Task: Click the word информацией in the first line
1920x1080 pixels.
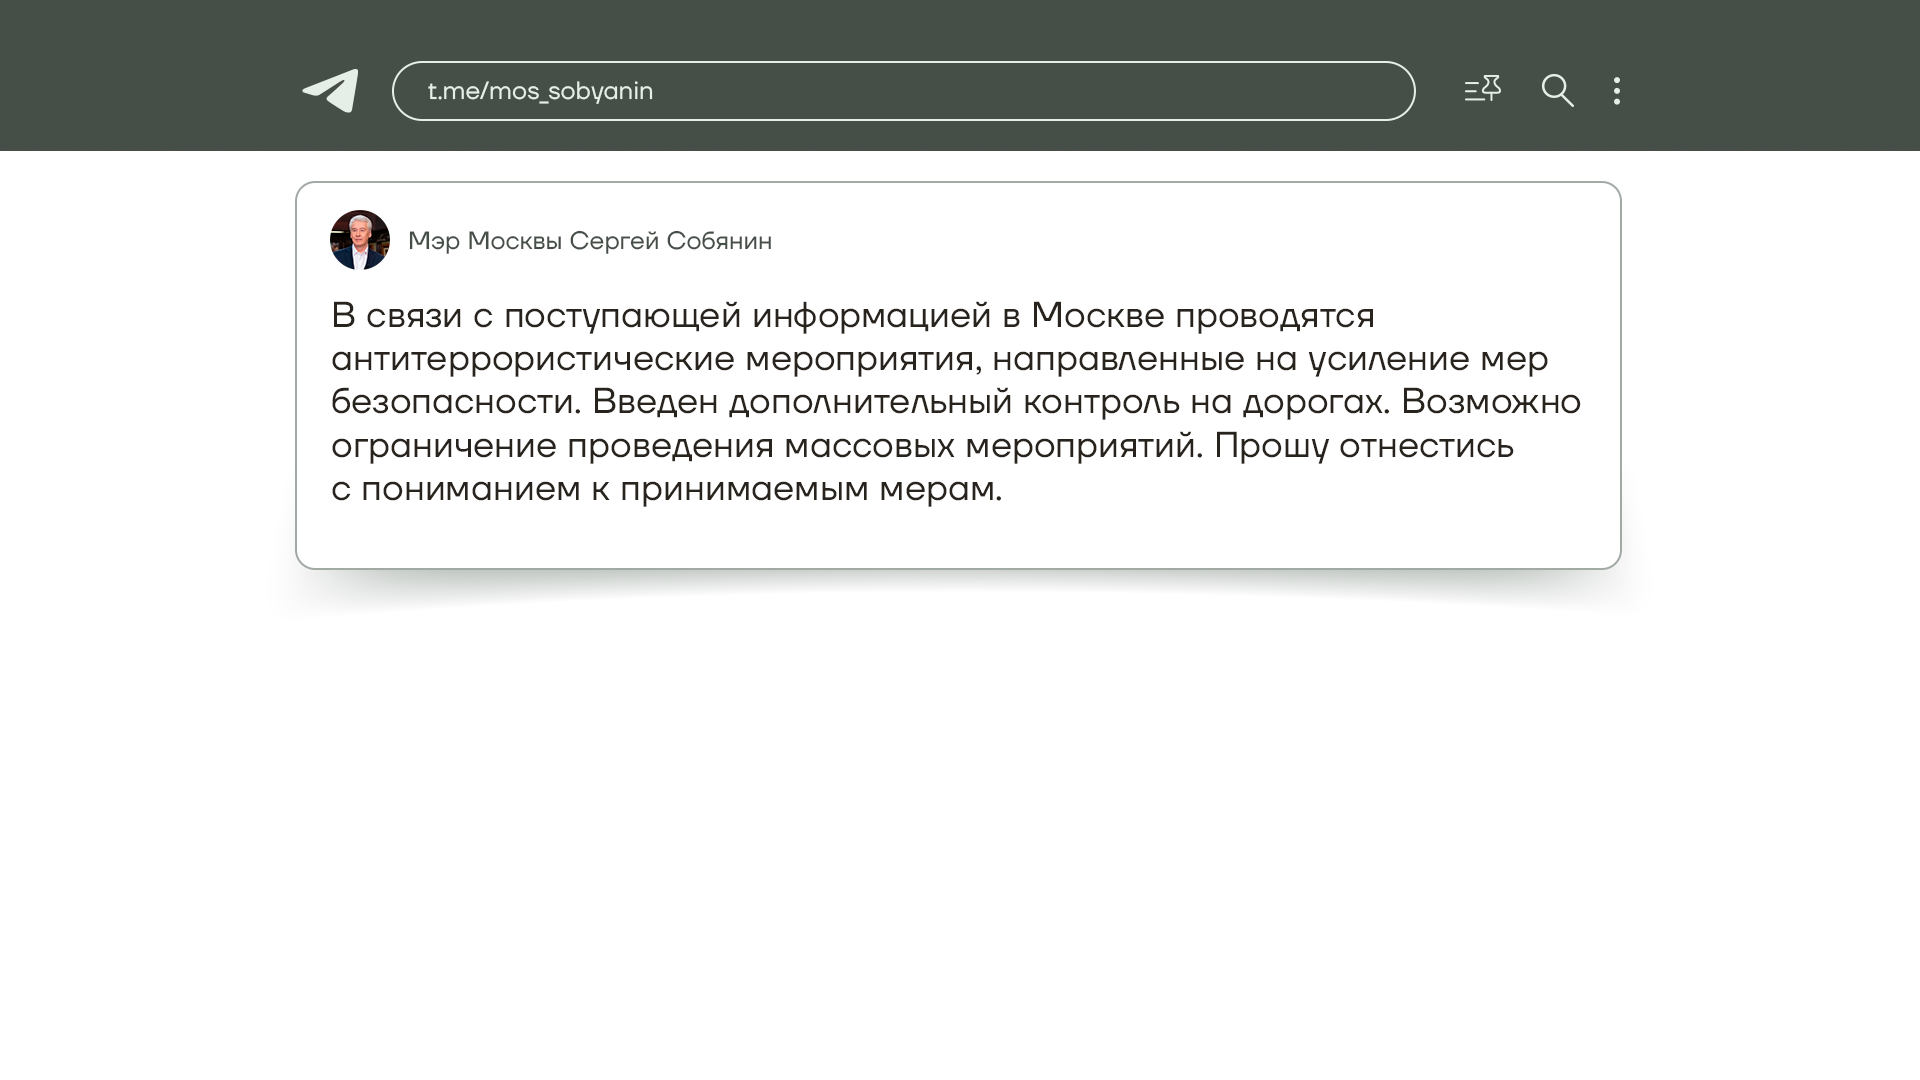Action: tap(871, 316)
